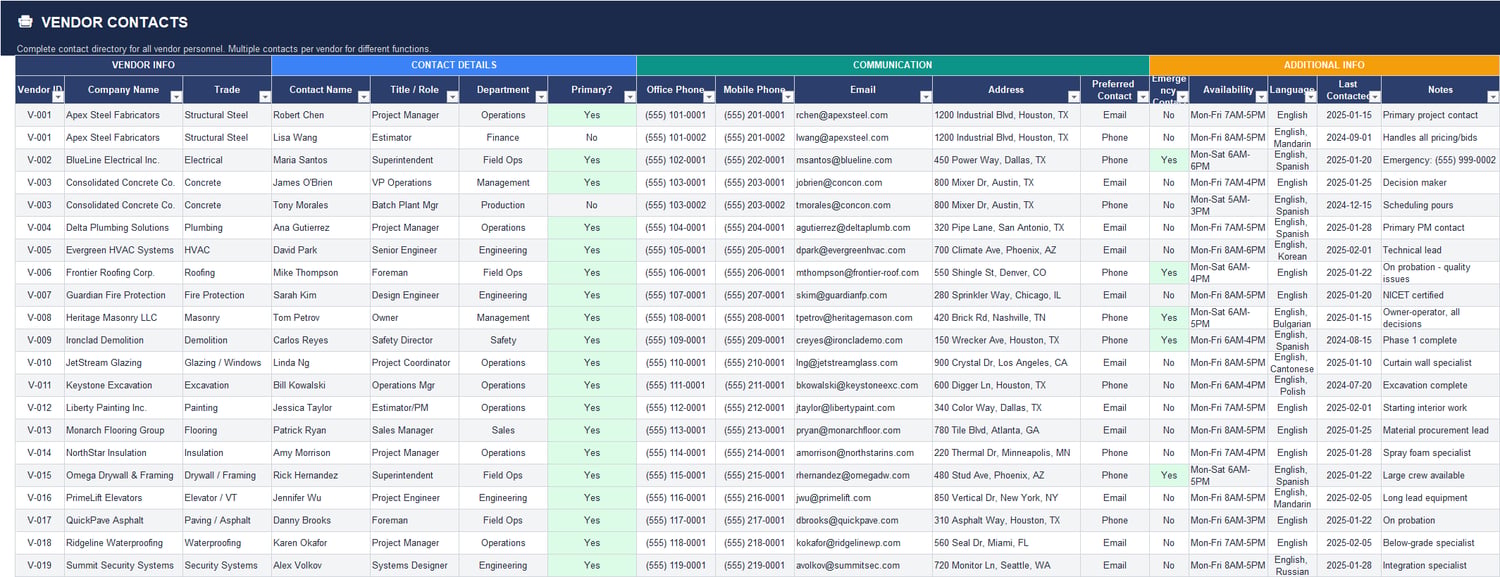Click the contacts icon beside VENDOR CONTACTS title

tap(25, 22)
